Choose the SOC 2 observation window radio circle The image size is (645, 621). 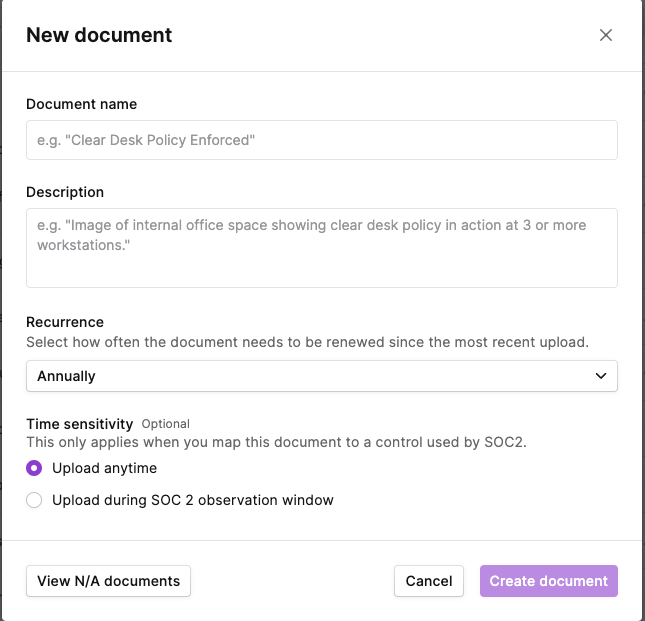click(34, 500)
